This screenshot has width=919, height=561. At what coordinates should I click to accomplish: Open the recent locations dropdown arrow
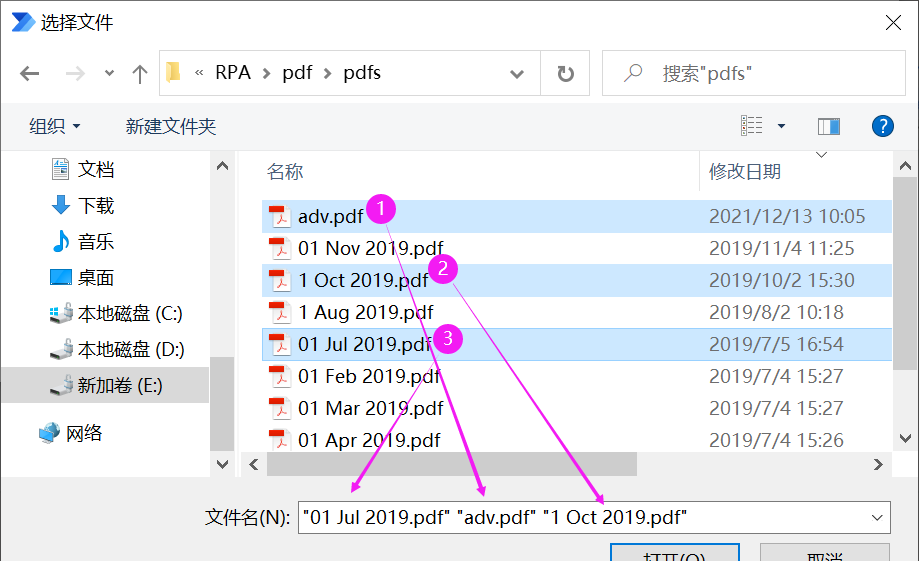[x=109, y=74]
